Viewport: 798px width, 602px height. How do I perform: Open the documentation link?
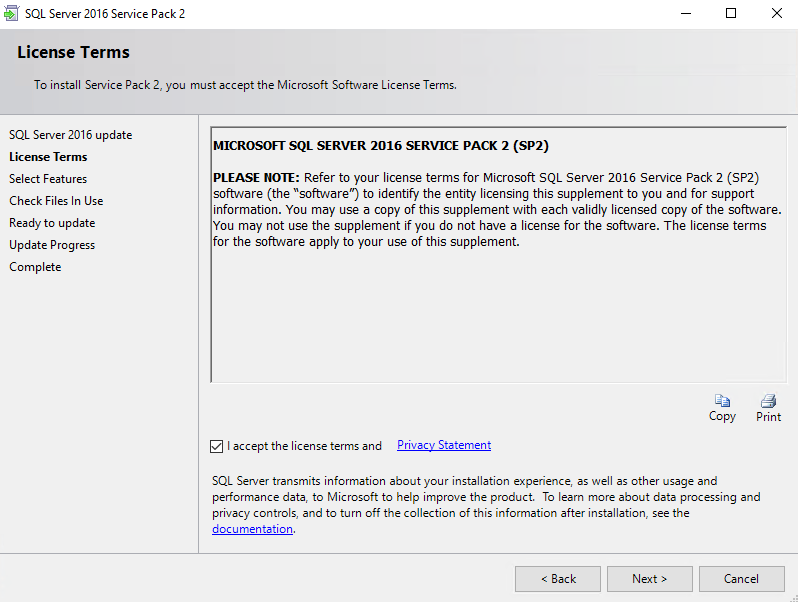coord(252,529)
